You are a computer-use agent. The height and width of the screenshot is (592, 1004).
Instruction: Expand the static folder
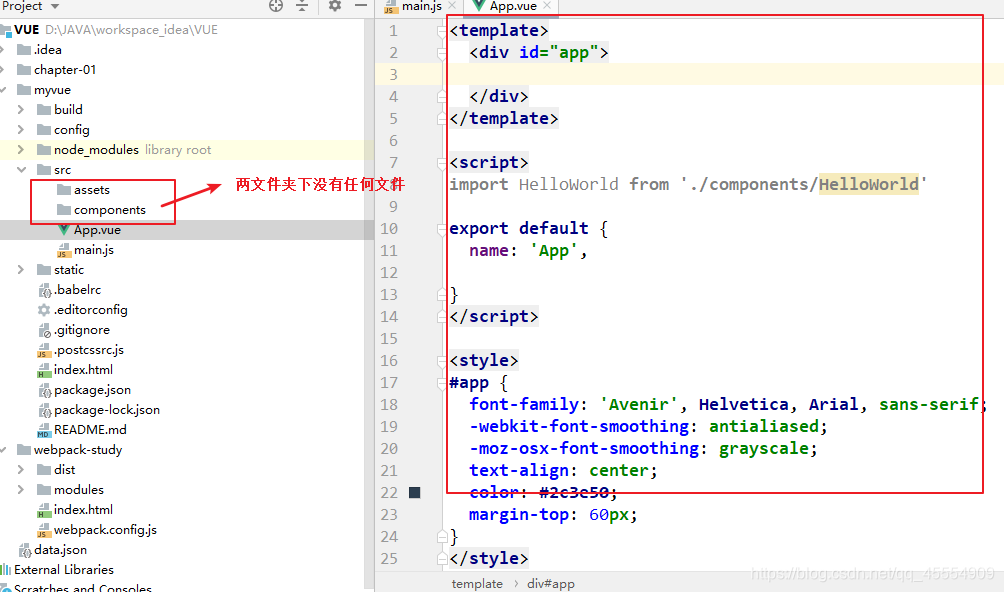[20, 269]
